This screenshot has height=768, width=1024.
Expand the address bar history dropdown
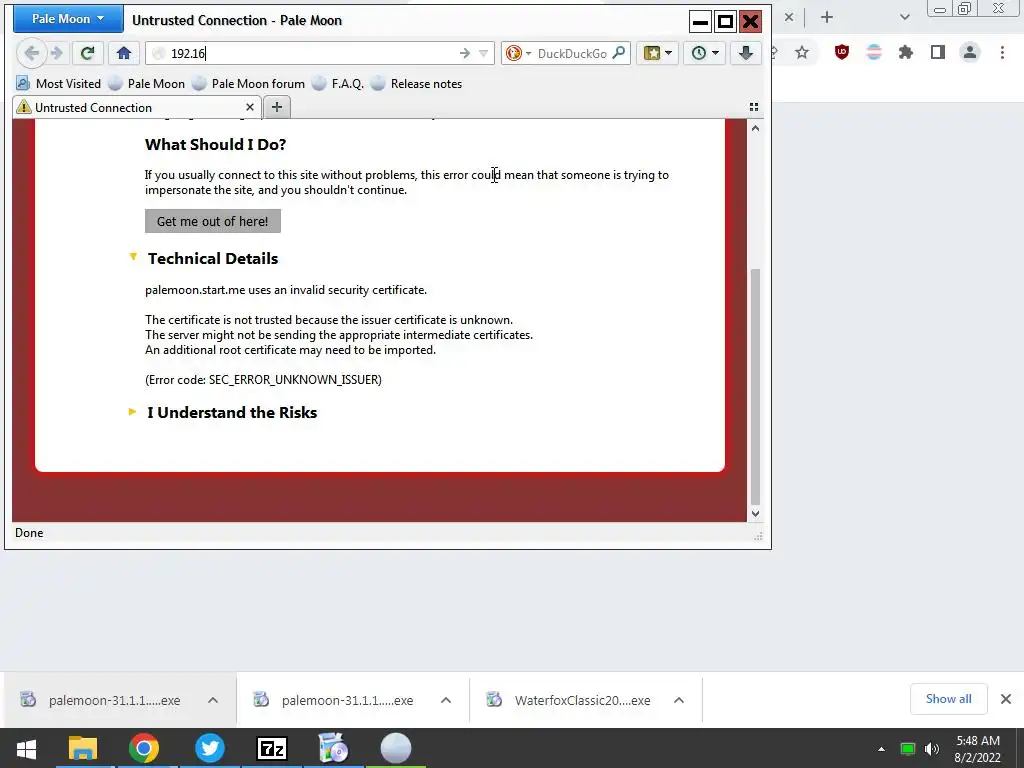point(483,54)
